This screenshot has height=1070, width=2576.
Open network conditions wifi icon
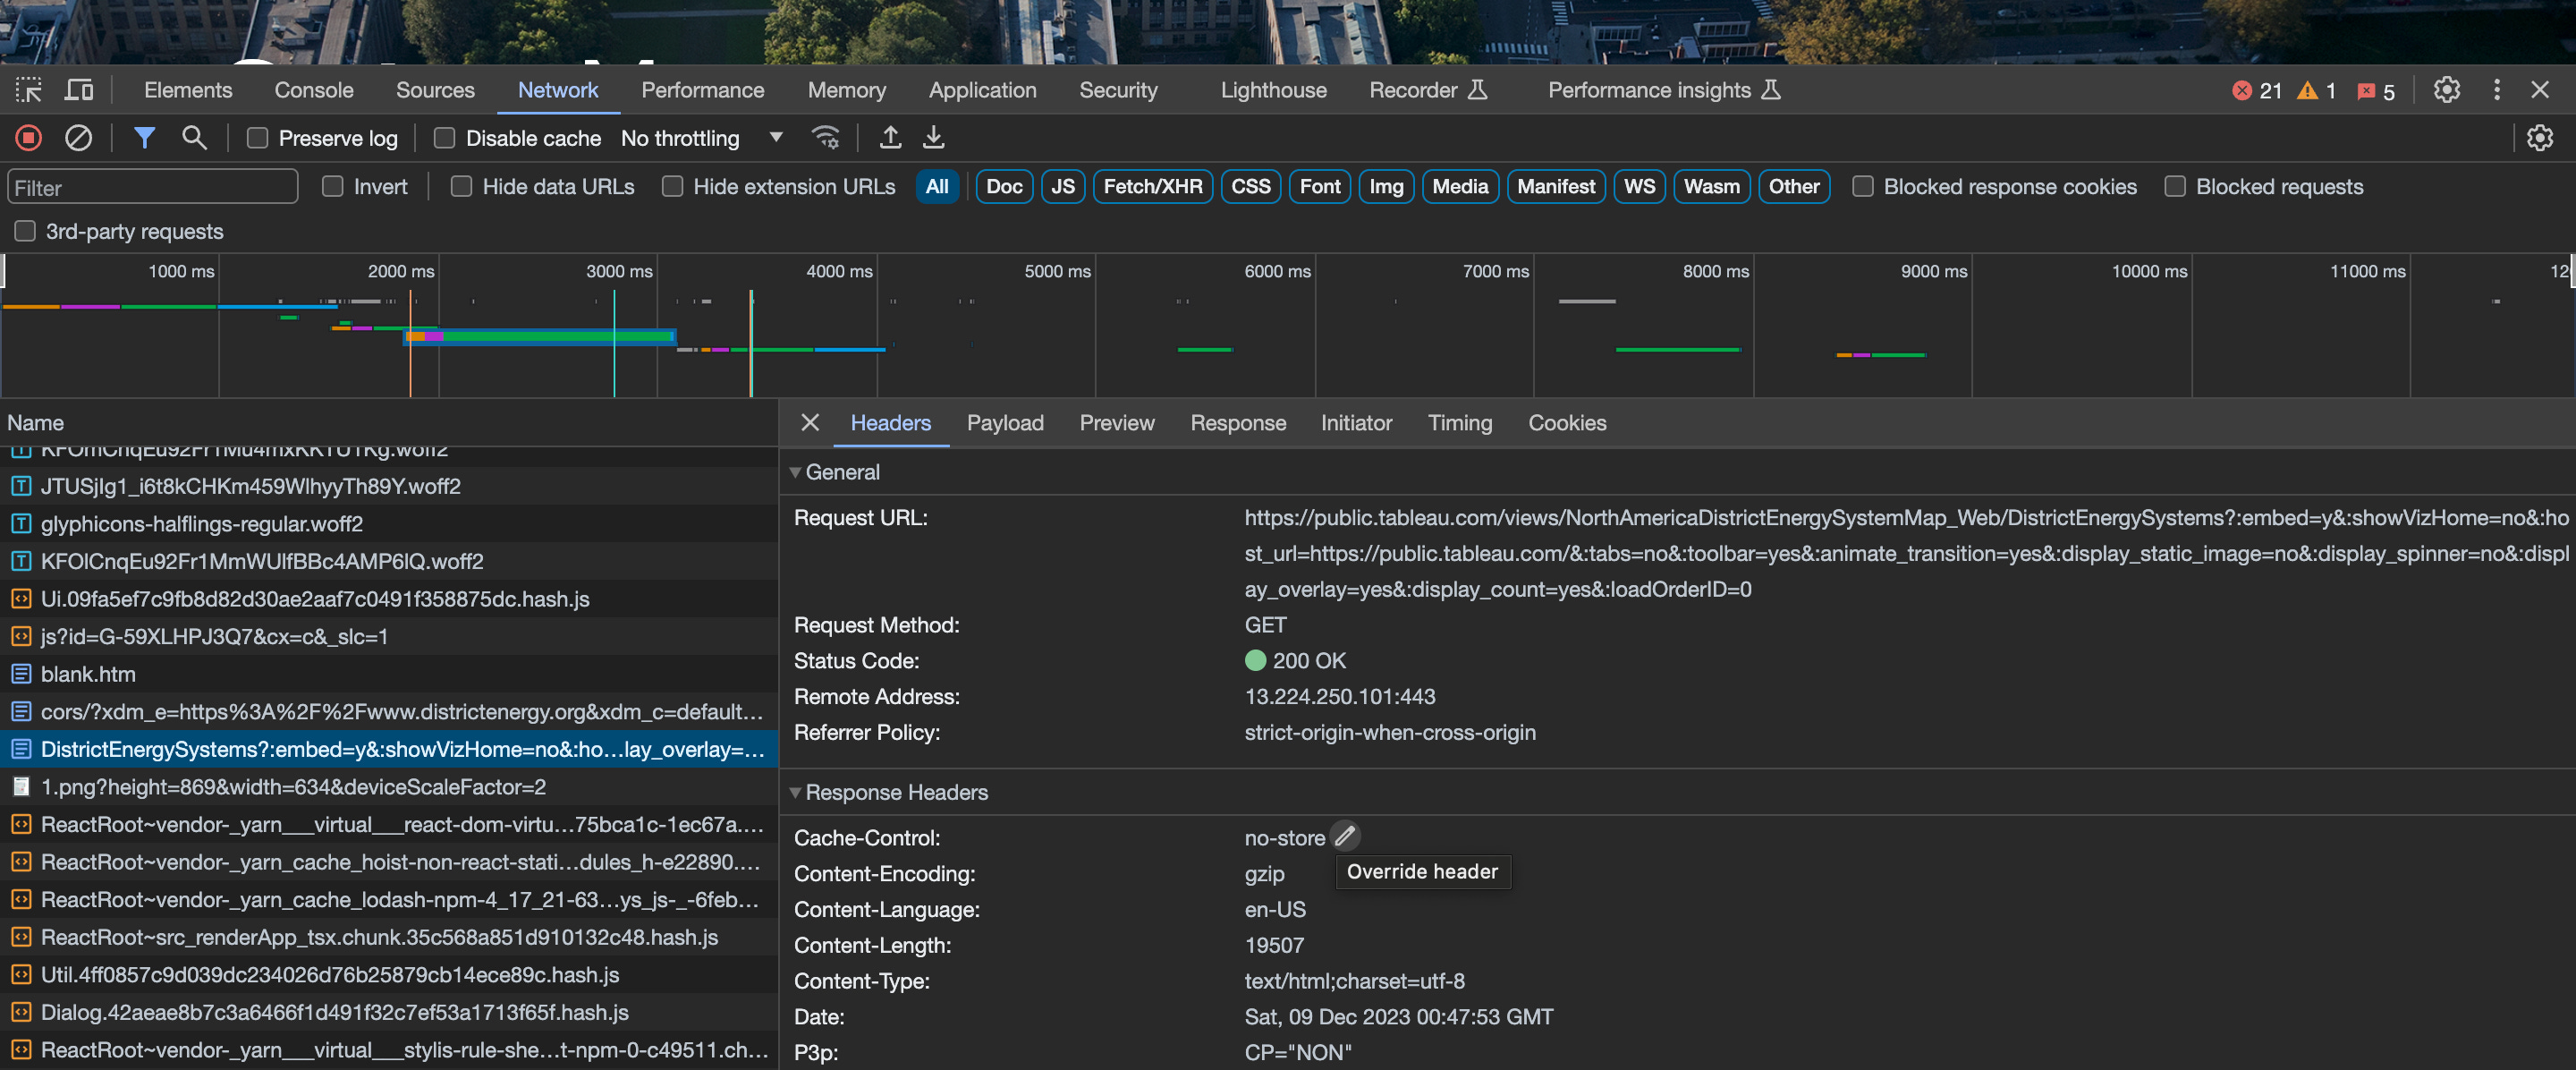click(825, 138)
